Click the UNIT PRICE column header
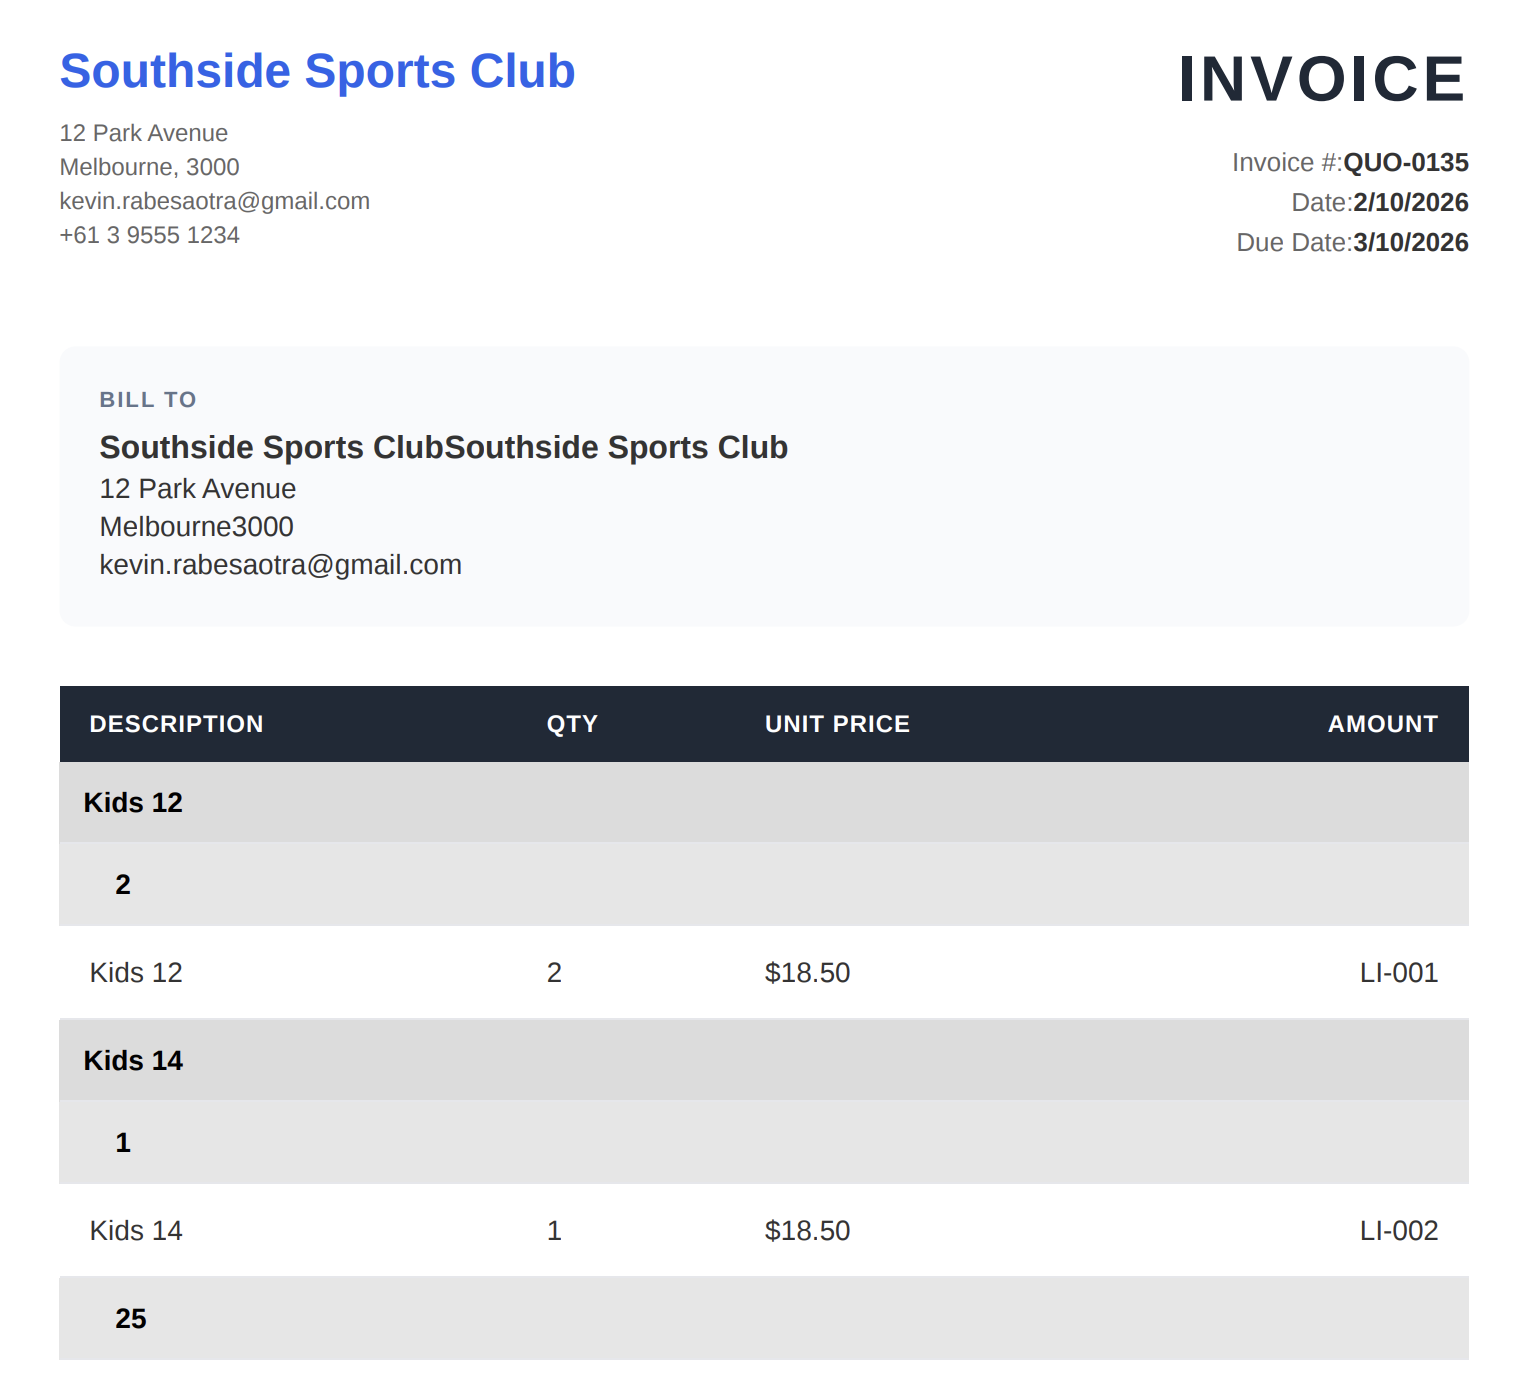1528x1392 pixels. tap(837, 724)
